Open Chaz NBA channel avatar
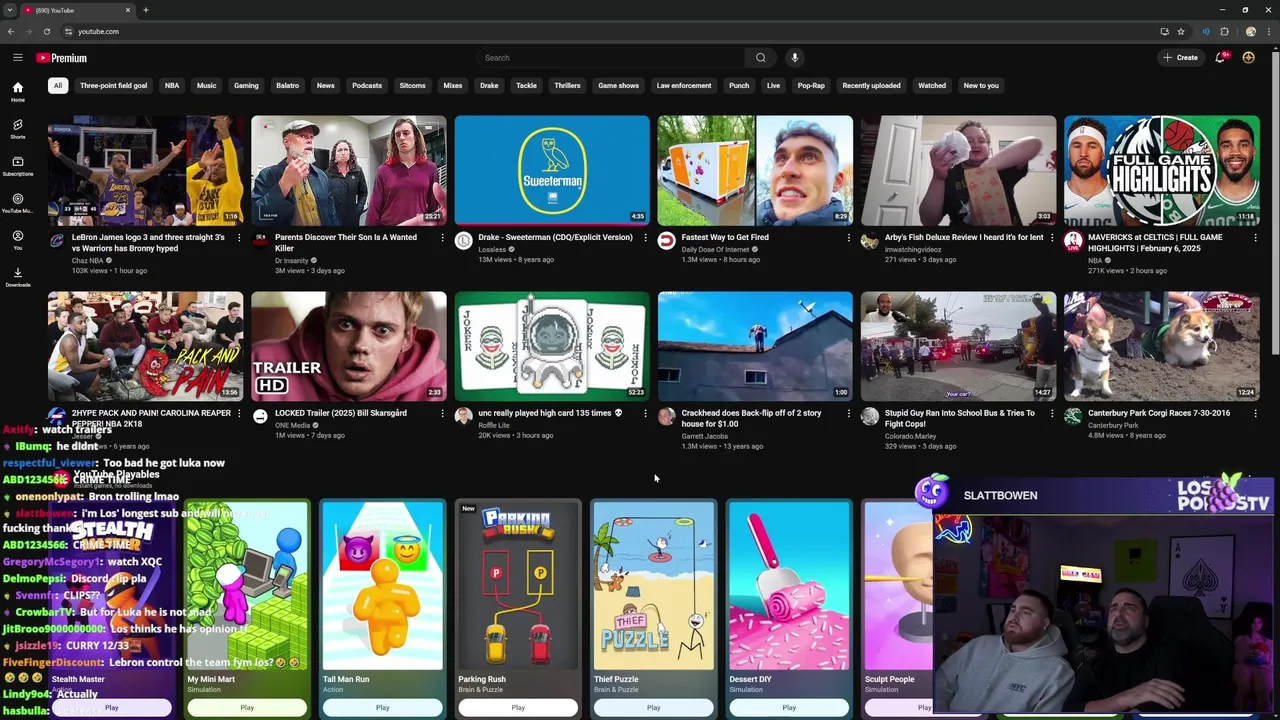1280x720 pixels. [x=57, y=241]
